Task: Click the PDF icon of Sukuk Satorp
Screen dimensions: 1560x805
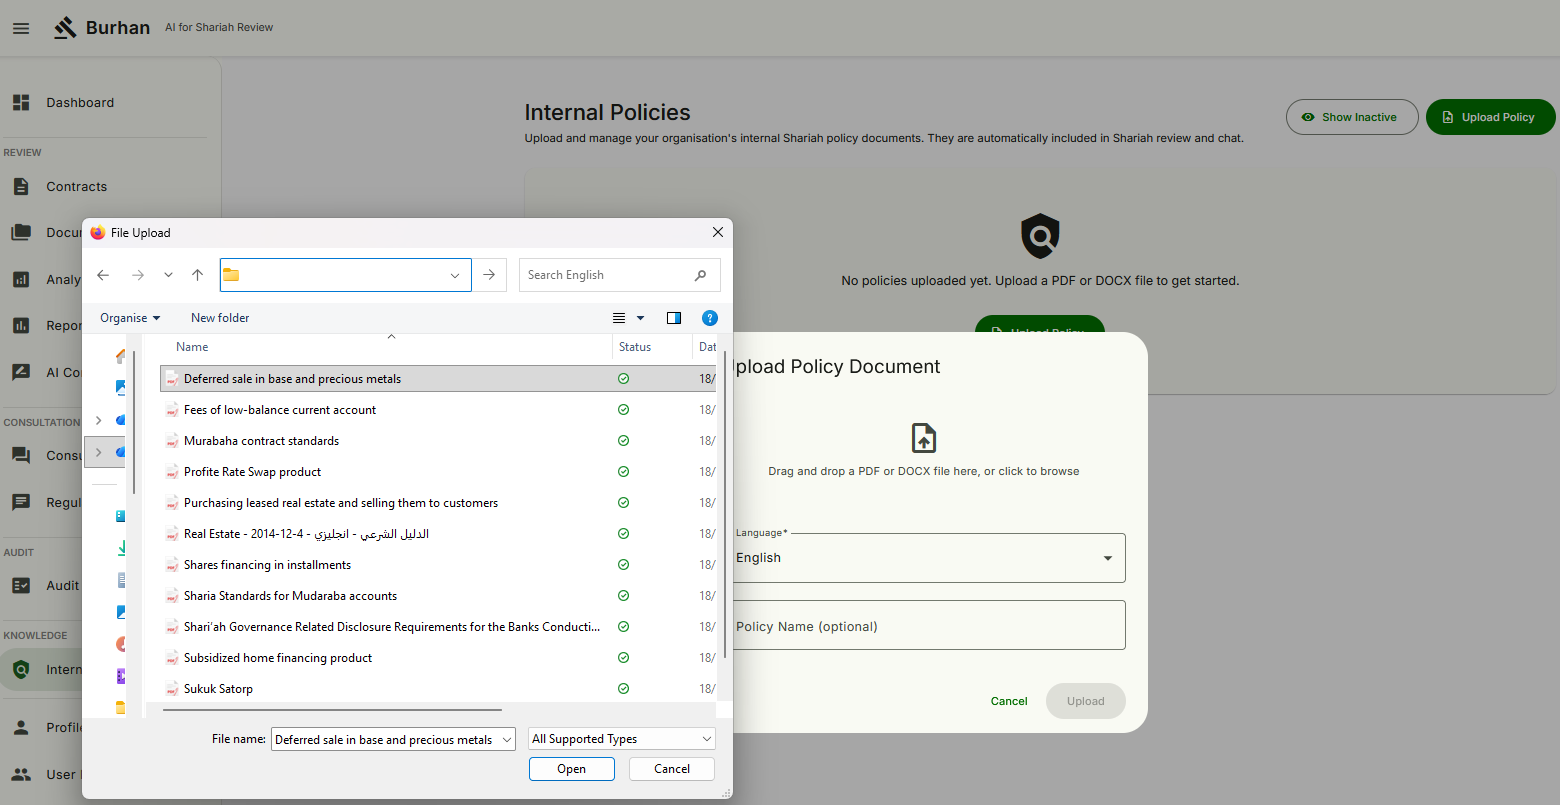Action: pos(172,689)
